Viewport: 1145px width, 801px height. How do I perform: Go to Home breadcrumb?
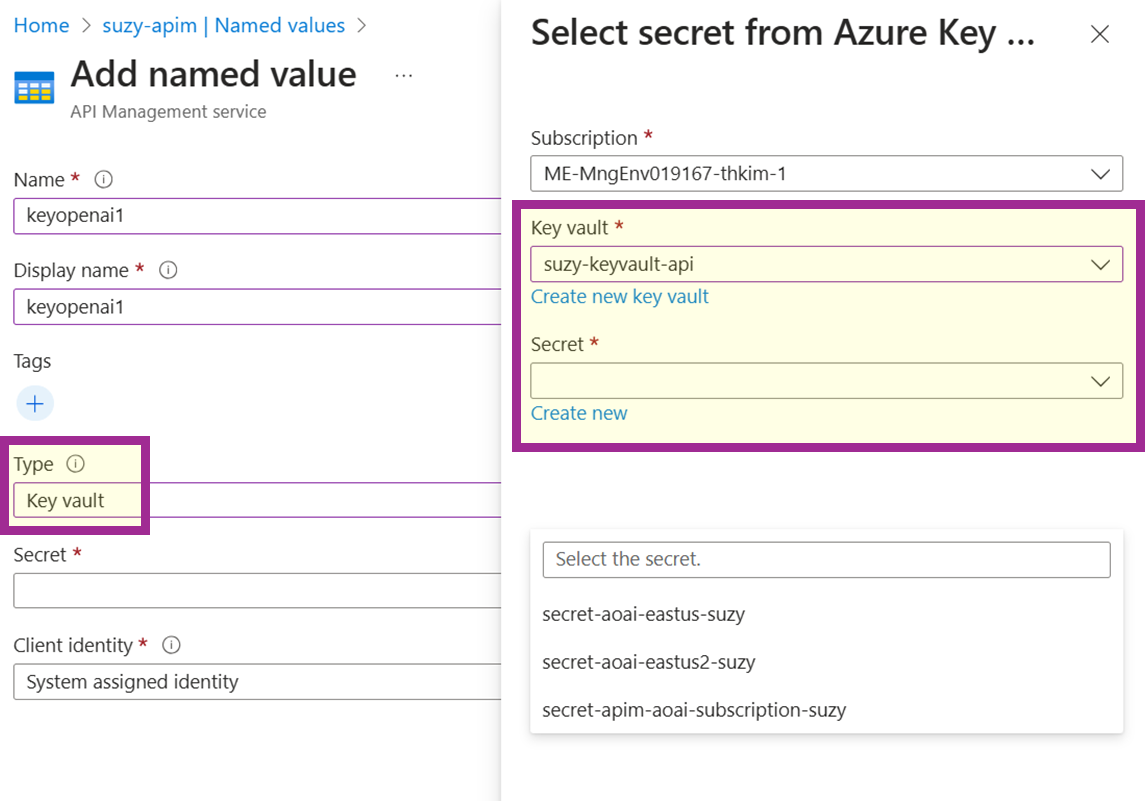coord(41,26)
